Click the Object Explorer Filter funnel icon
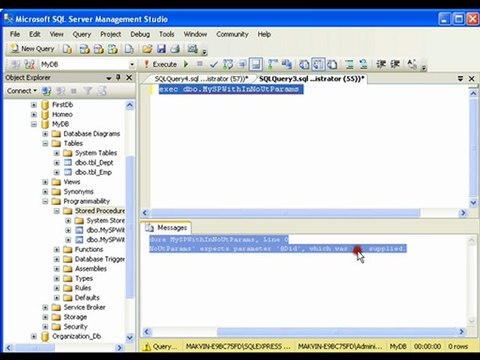This screenshot has height=360, width=480. [x=88, y=91]
